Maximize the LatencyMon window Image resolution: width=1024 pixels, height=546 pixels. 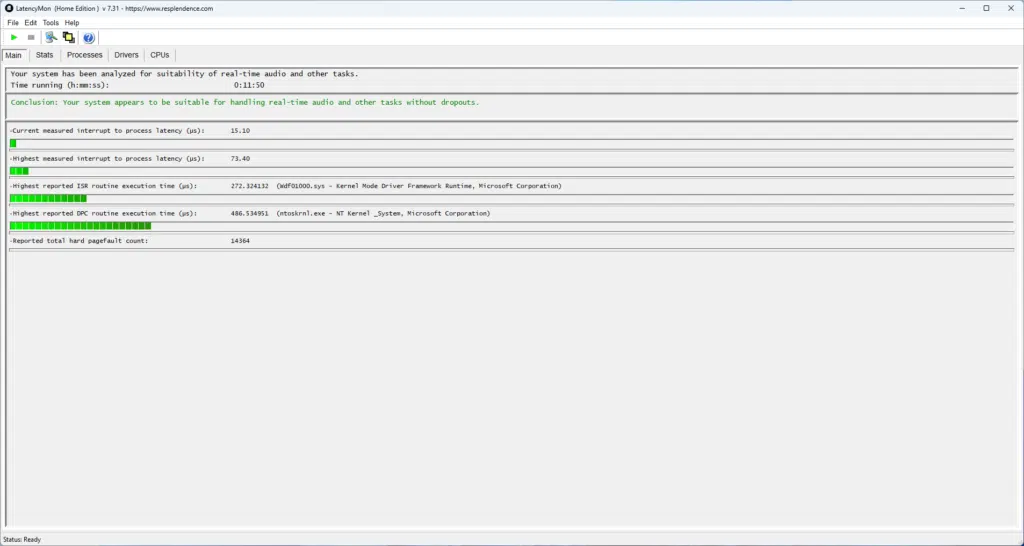(985, 8)
